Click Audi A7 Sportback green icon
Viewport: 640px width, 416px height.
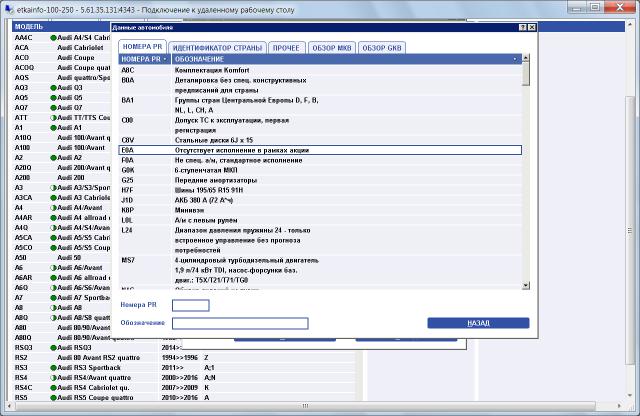pos(53,298)
